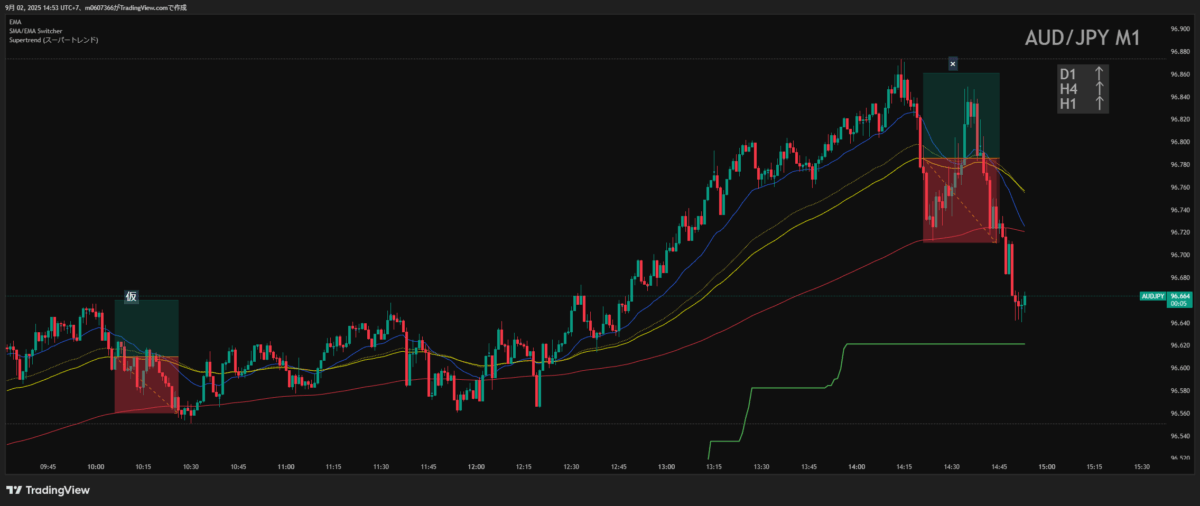Click the × marker above the short position
Screen dimensions: 1200x506
pyautogui.click(x=953, y=64)
